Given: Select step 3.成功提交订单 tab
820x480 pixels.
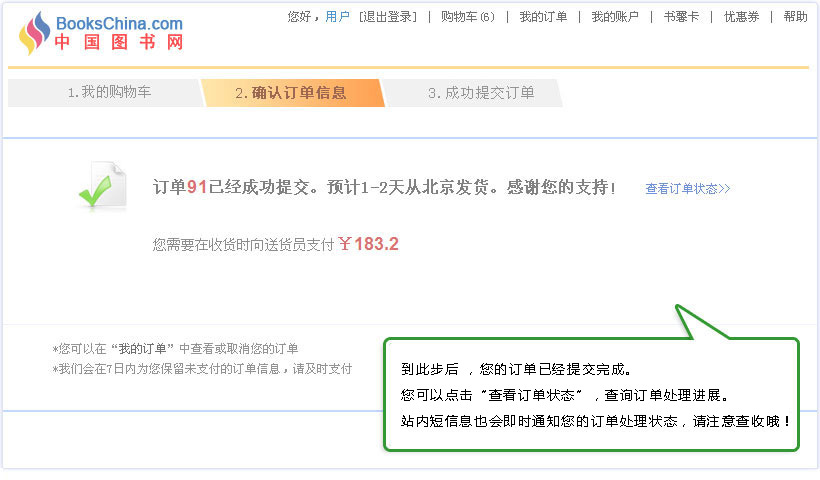Looking at the screenshot, I should [x=481, y=93].
